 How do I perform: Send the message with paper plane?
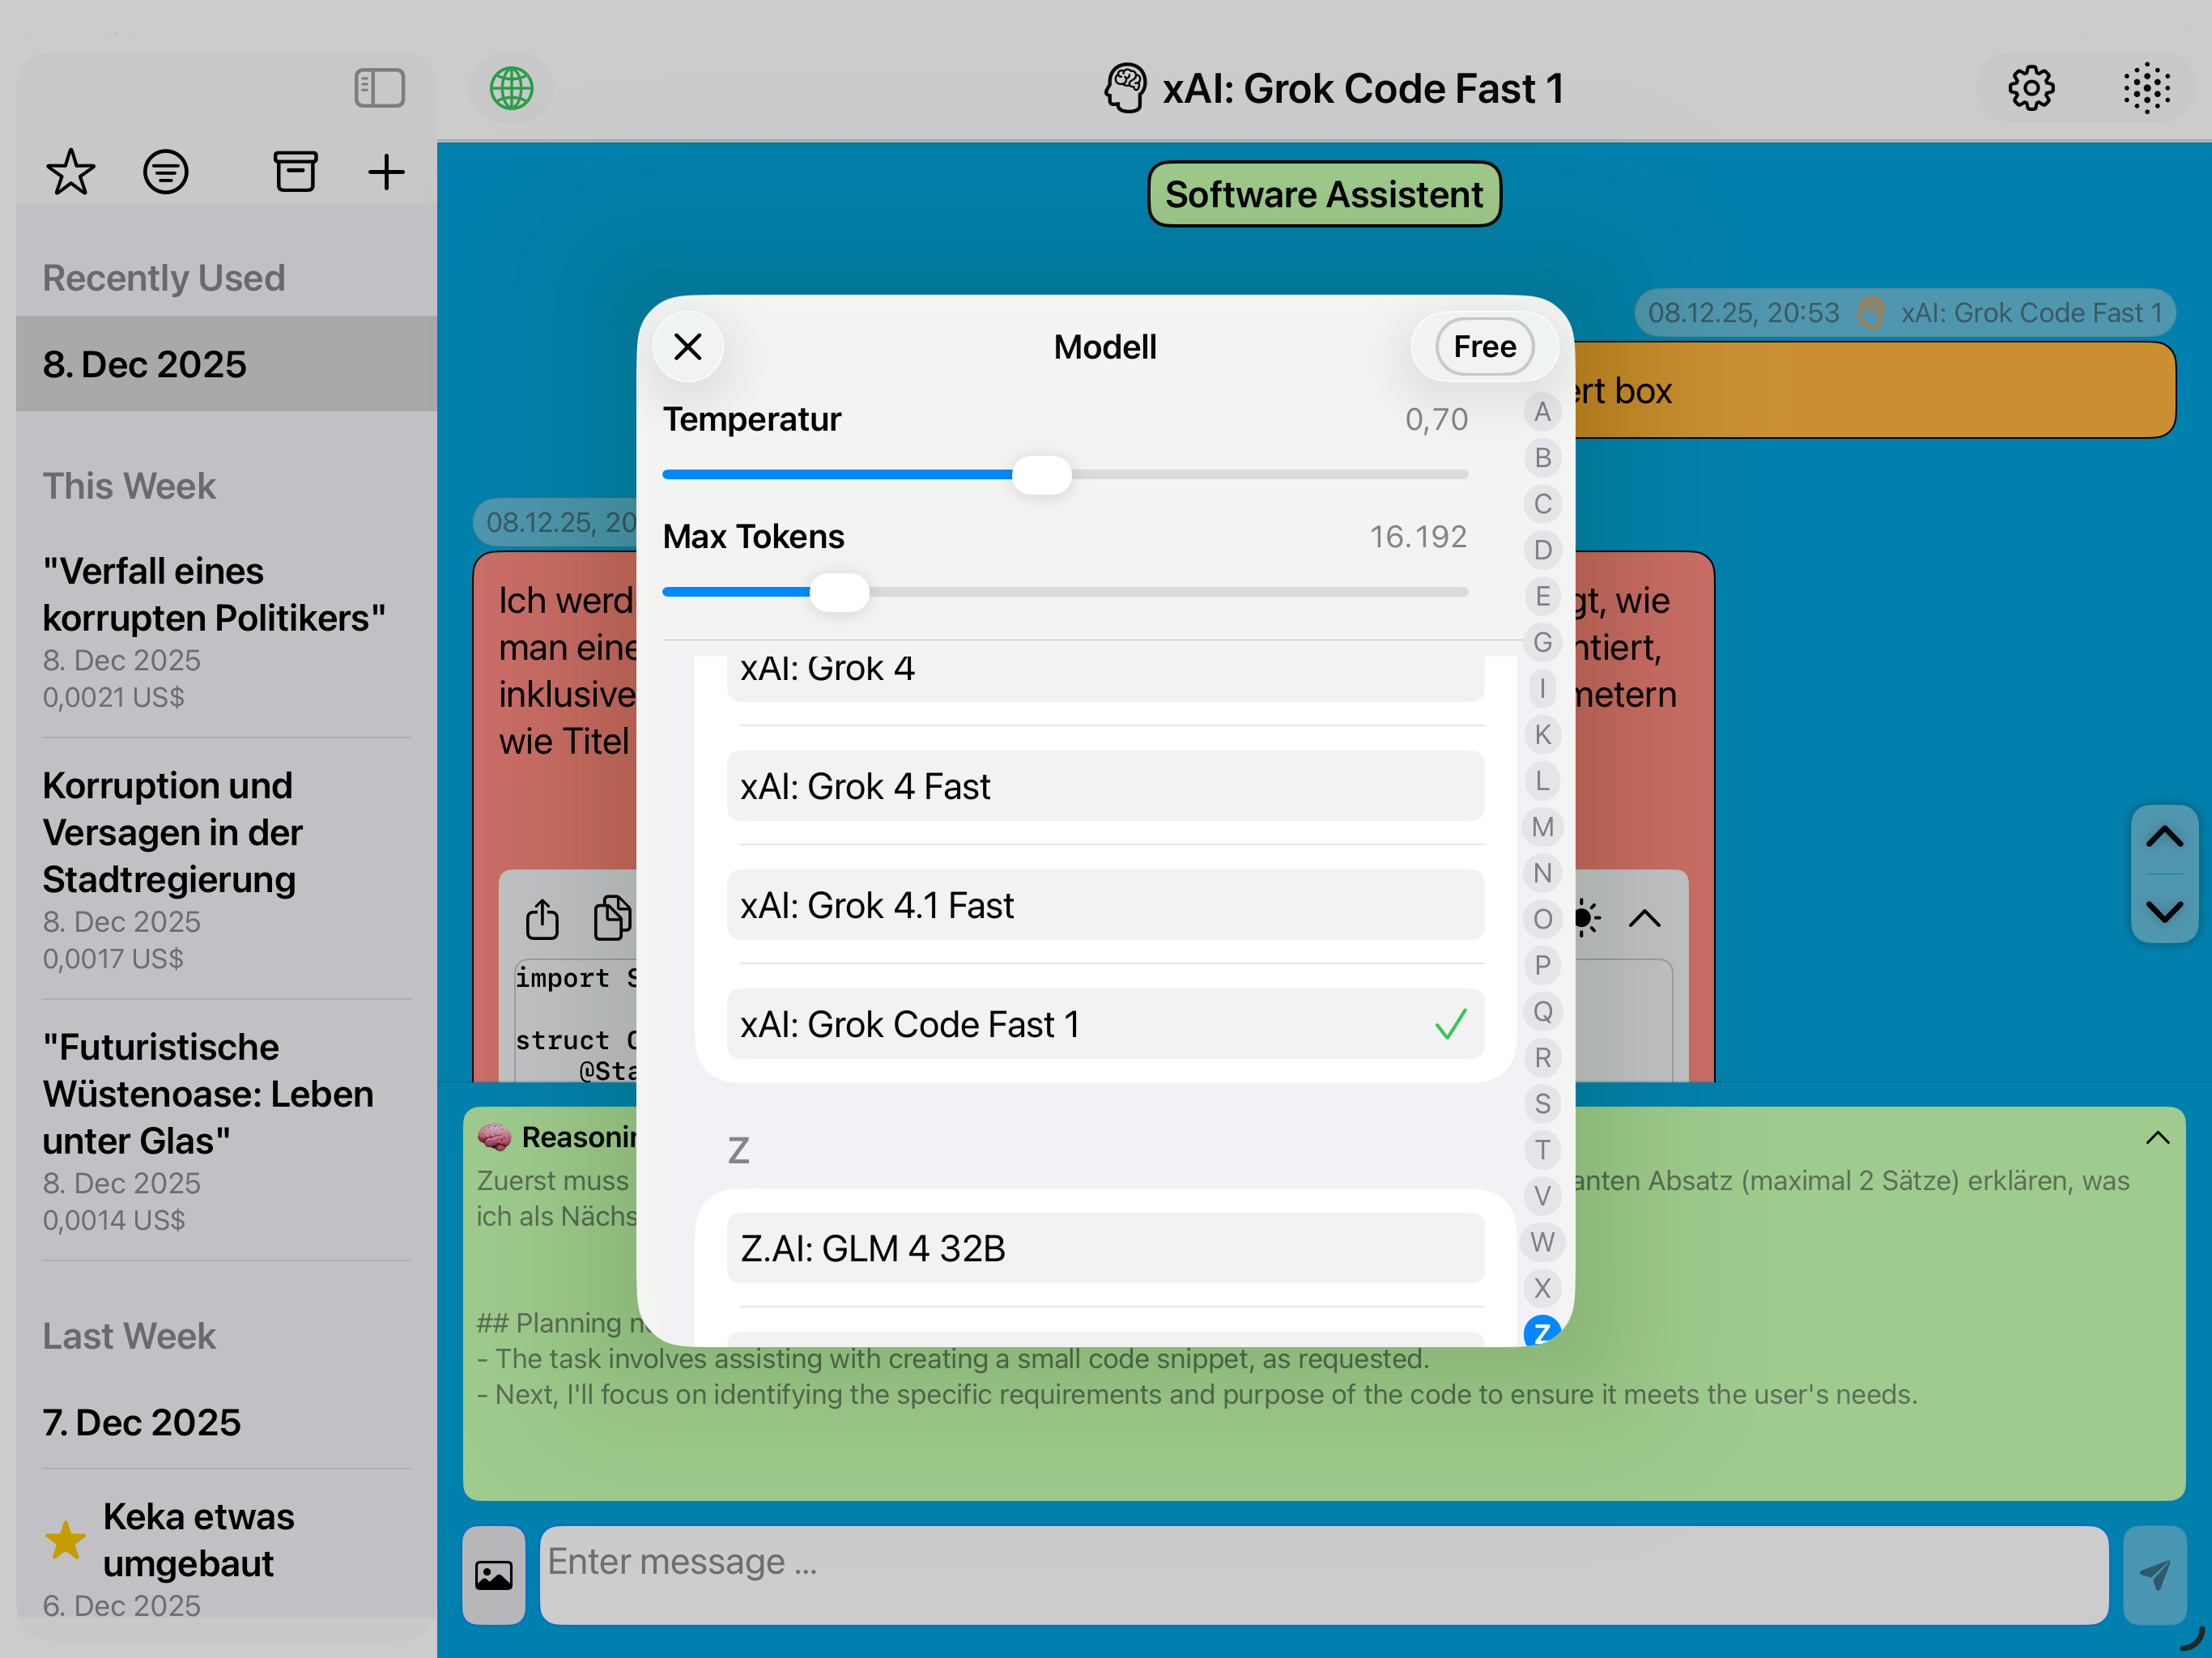2155,1575
